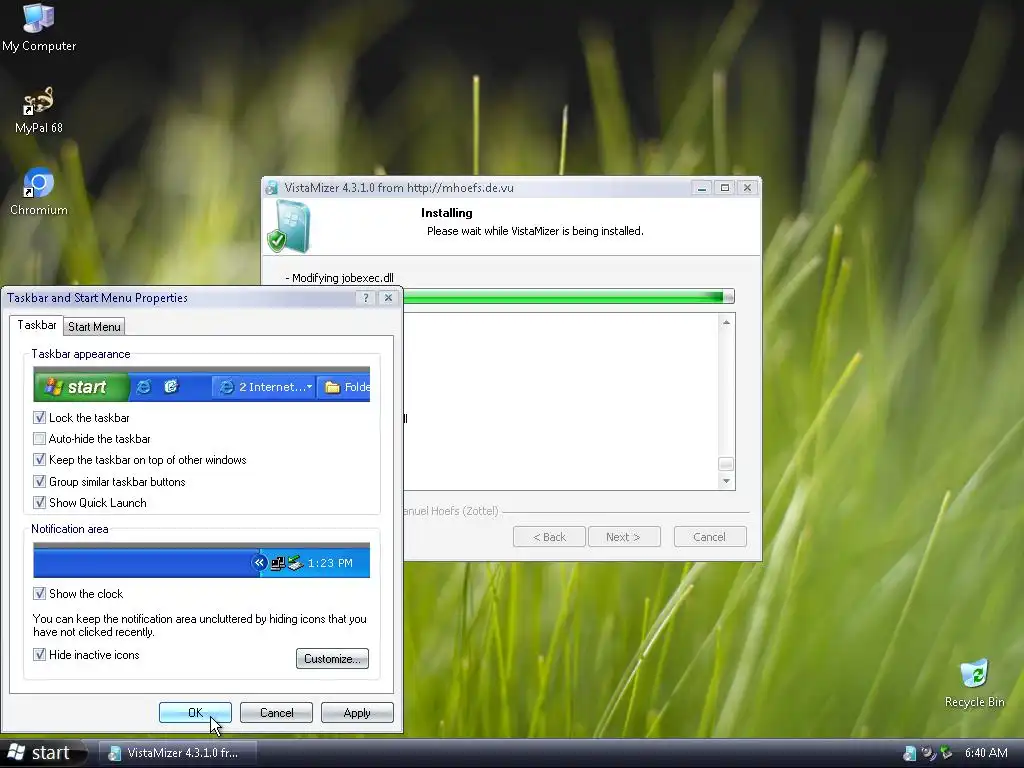This screenshot has width=1024, height=768.
Task: Click the Back button in VistaMizer installer
Action: click(x=549, y=537)
